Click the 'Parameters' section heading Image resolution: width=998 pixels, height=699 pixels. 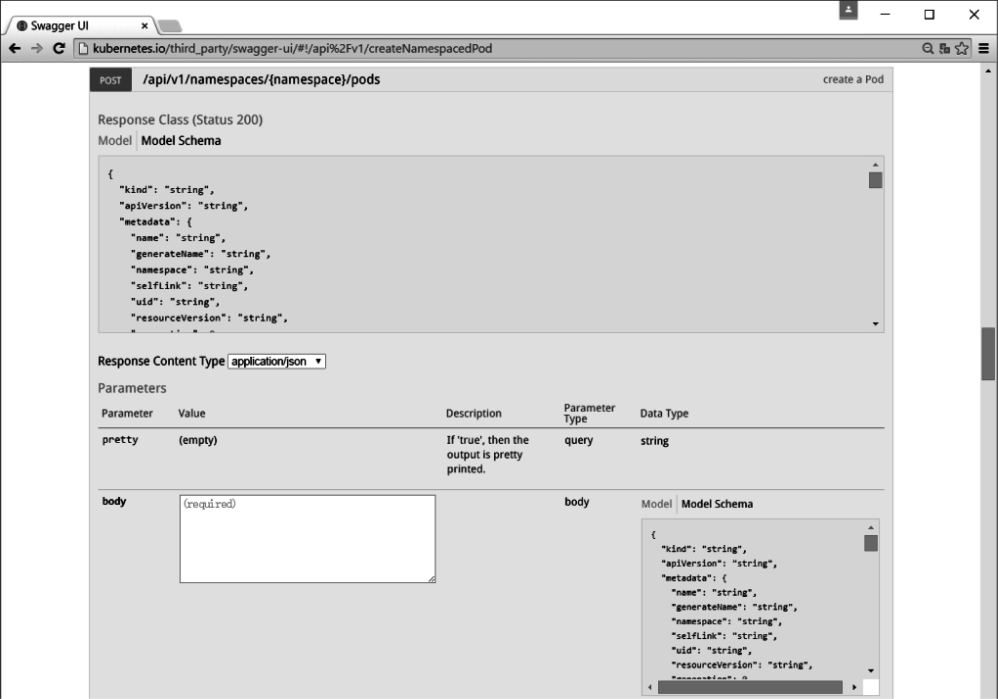tap(132, 388)
